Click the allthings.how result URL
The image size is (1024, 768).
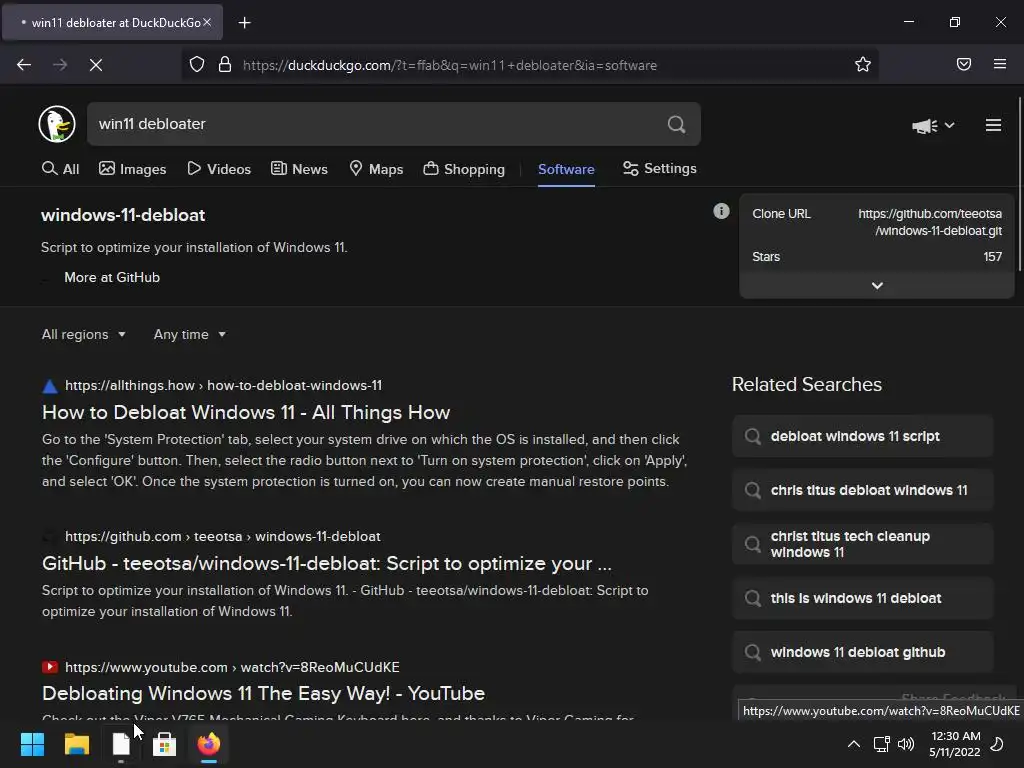pos(223,385)
